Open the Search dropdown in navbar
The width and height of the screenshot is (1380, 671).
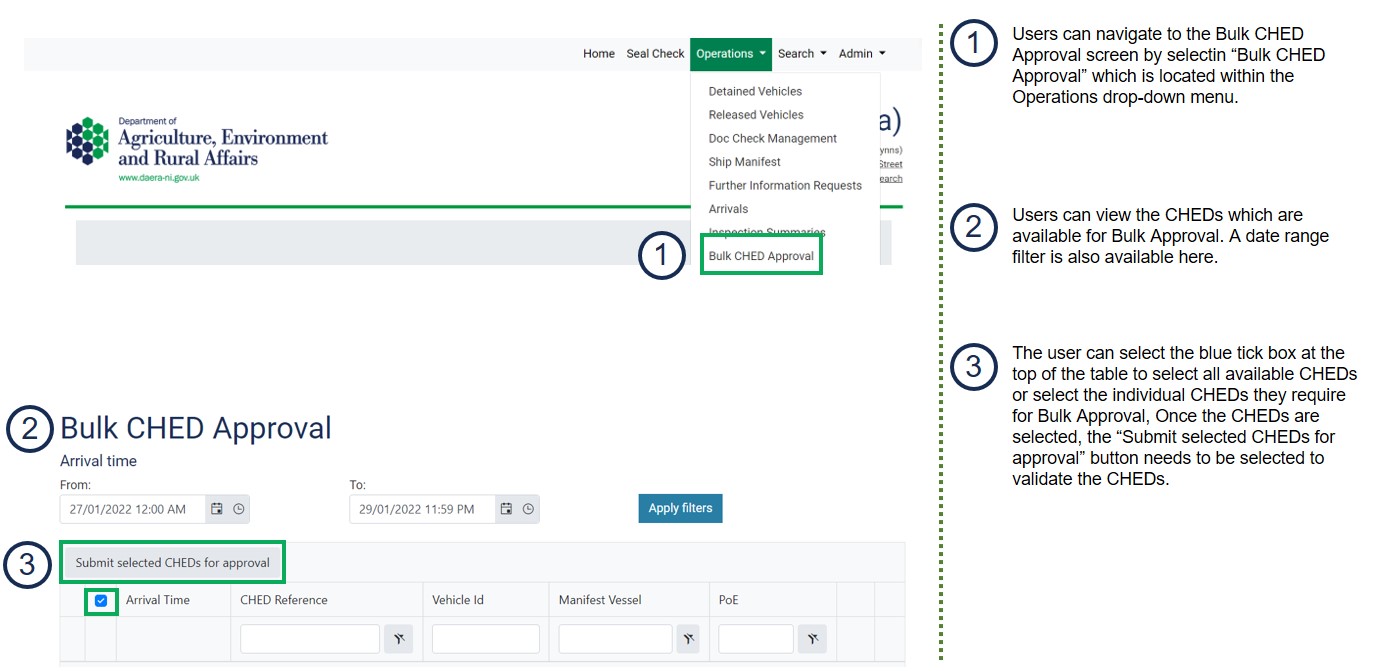[802, 54]
